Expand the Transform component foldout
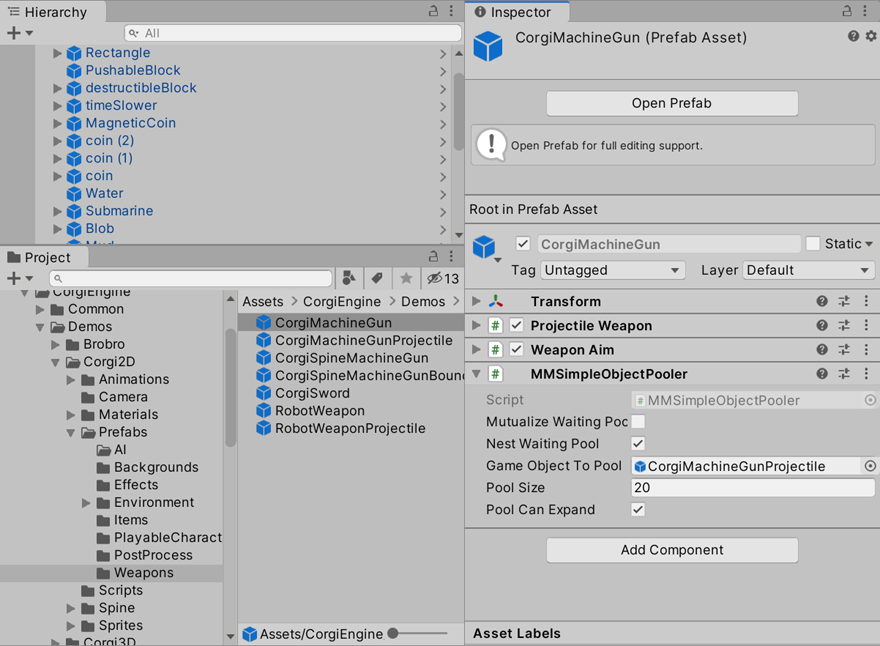This screenshot has height=646, width=880. point(477,301)
